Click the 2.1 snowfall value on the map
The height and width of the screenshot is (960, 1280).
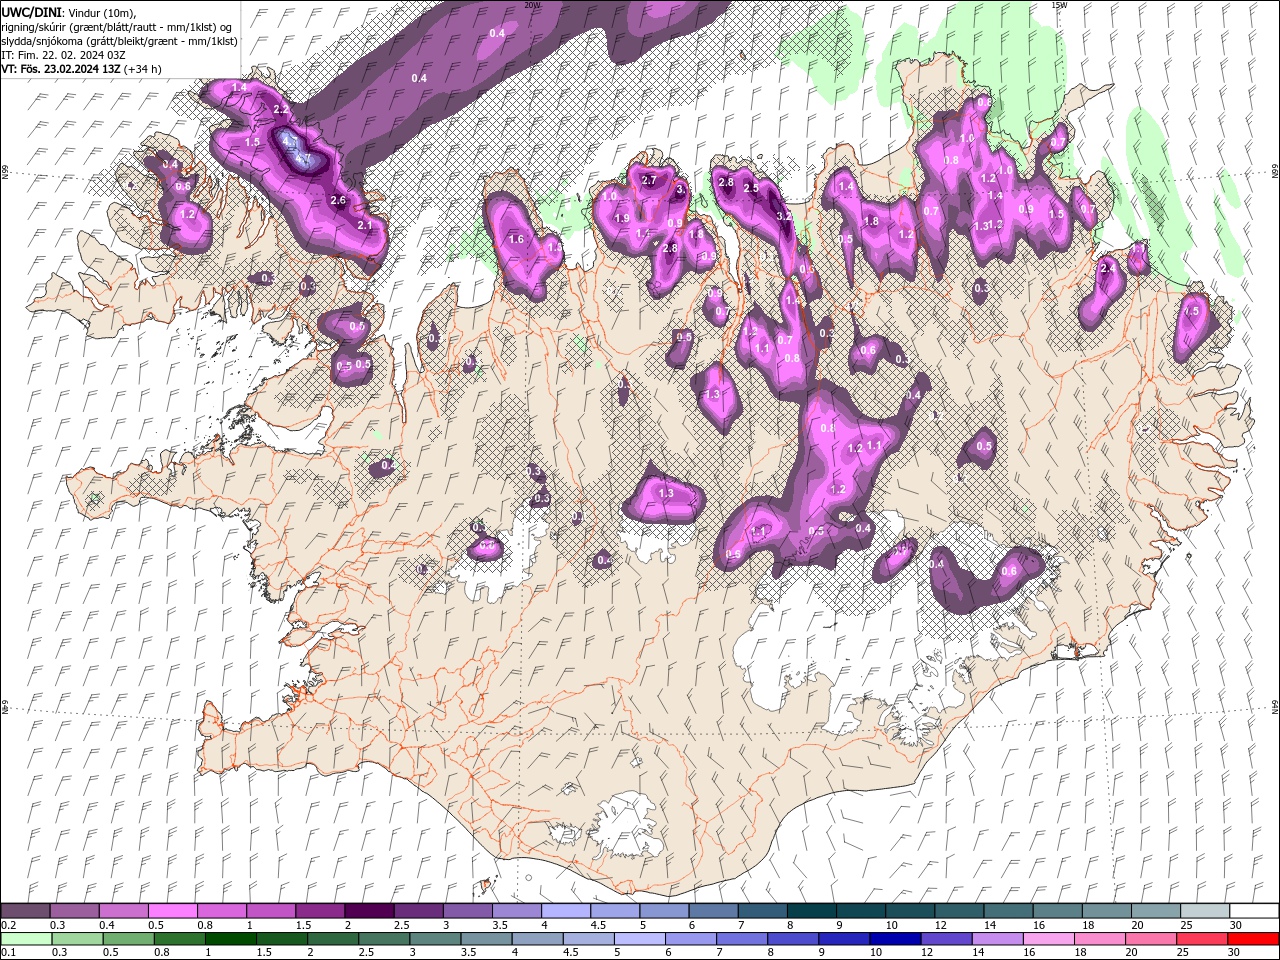click(364, 226)
